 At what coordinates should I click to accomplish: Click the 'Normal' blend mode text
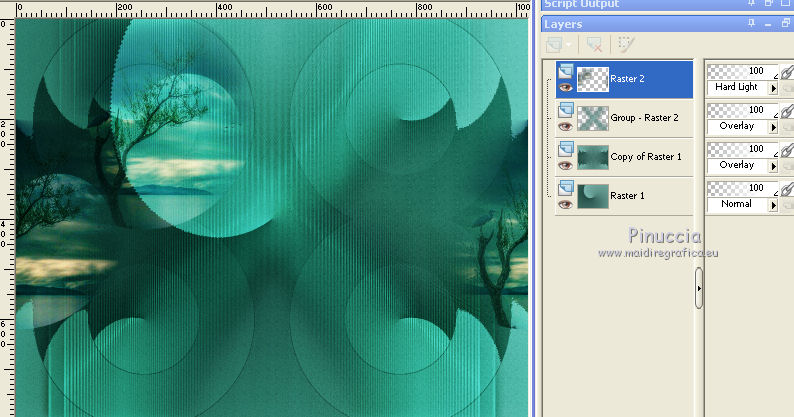[x=736, y=204]
